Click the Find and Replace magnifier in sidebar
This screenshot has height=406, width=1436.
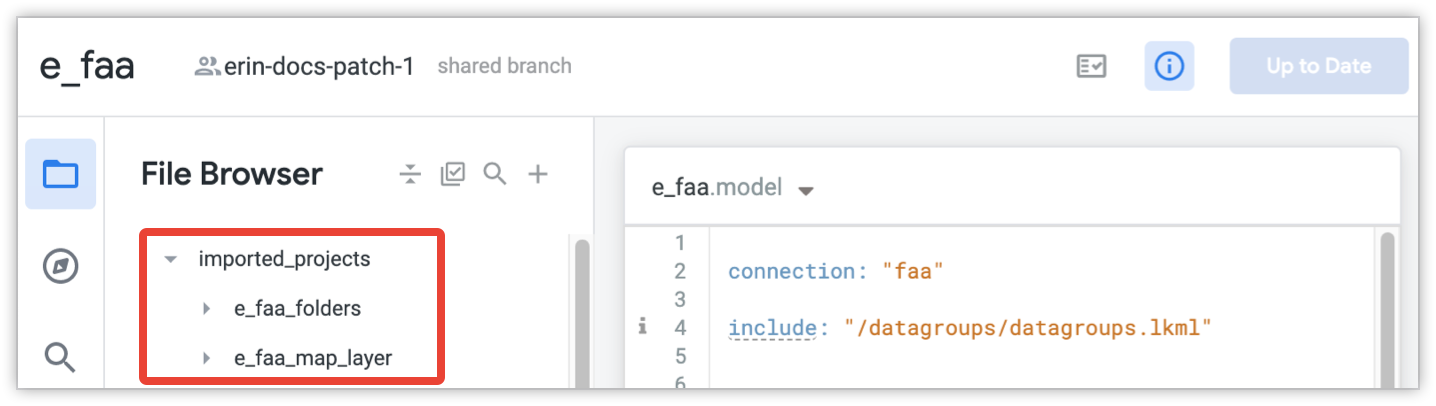pos(60,355)
